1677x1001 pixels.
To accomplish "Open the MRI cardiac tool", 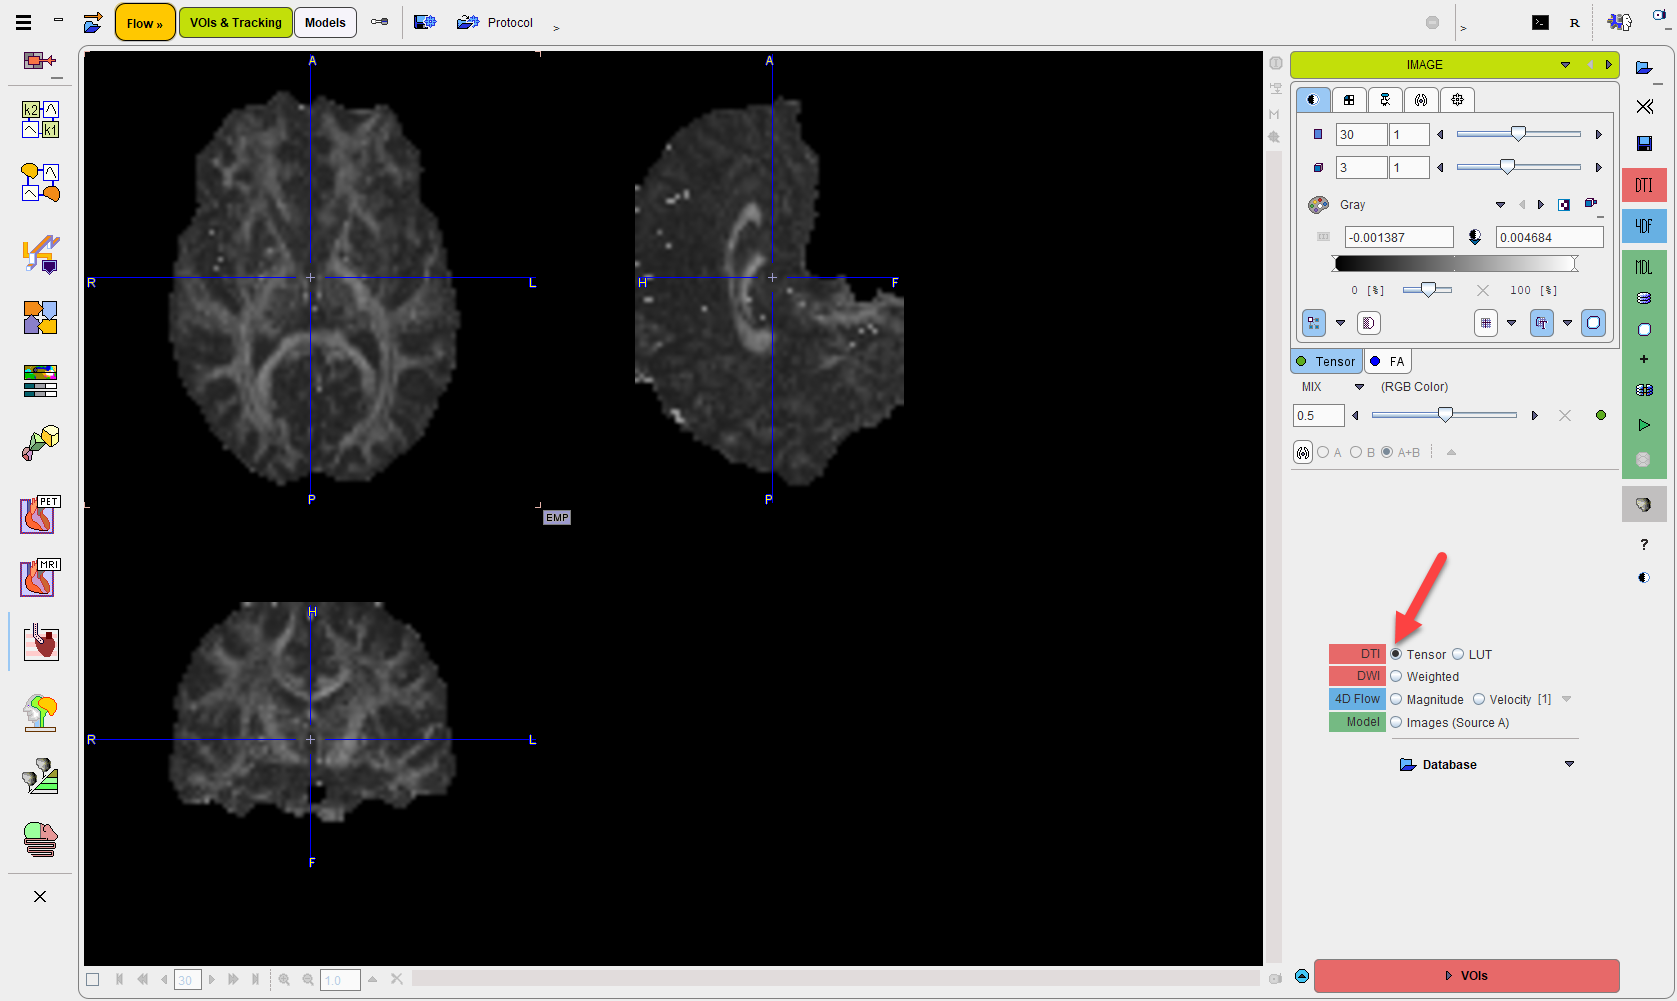I will [x=40, y=578].
